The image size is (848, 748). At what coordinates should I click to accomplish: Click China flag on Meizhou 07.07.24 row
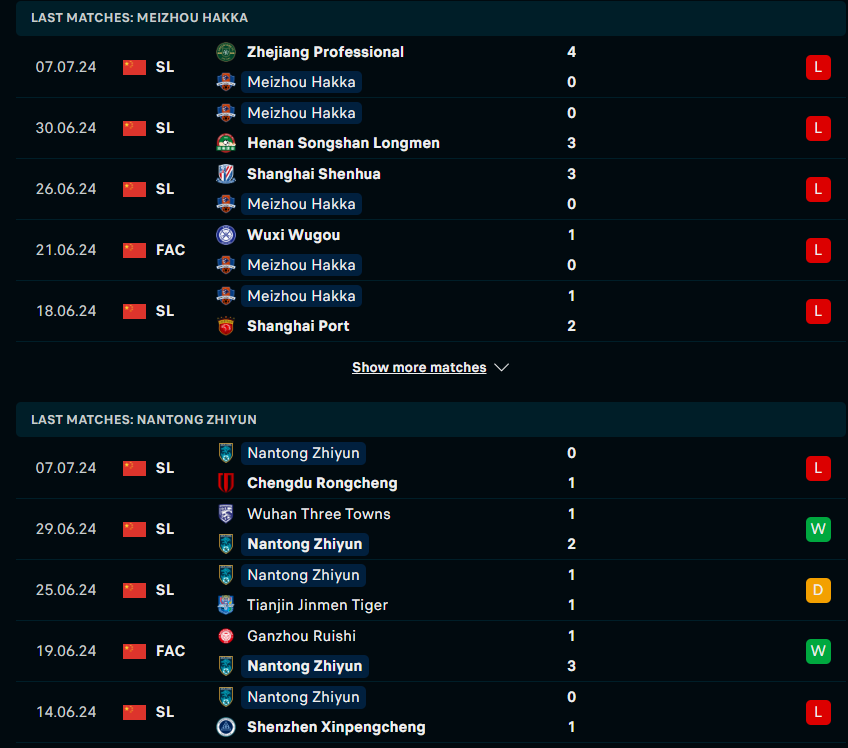tap(134, 68)
